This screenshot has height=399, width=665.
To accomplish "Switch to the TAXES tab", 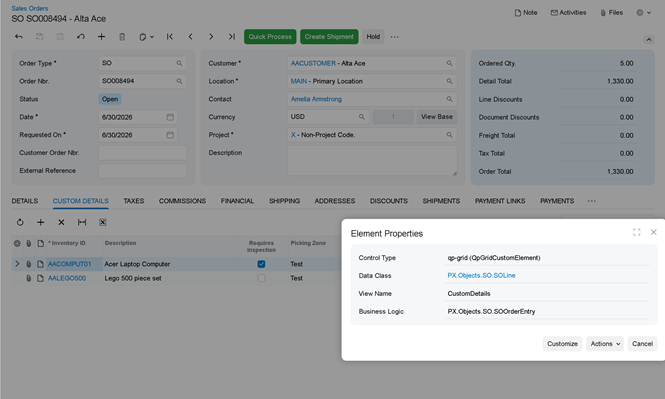I will pyautogui.click(x=134, y=201).
